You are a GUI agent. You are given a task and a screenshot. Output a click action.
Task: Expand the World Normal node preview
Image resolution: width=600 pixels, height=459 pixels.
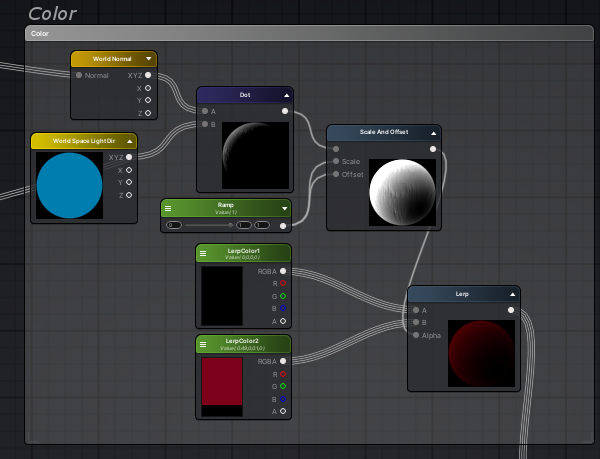click(x=148, y=59)
